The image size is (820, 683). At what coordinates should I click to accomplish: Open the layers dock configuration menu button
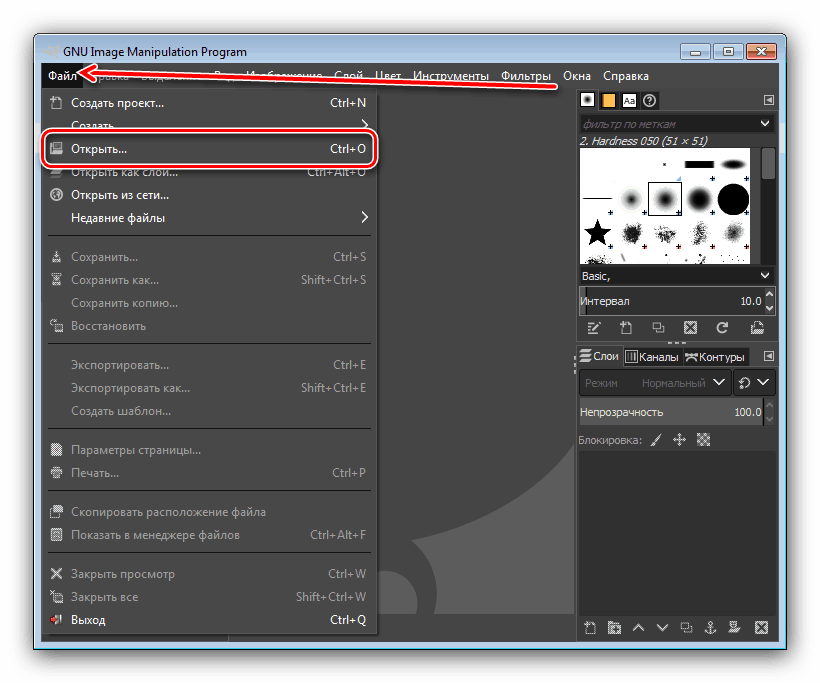(x=768, y=356)
